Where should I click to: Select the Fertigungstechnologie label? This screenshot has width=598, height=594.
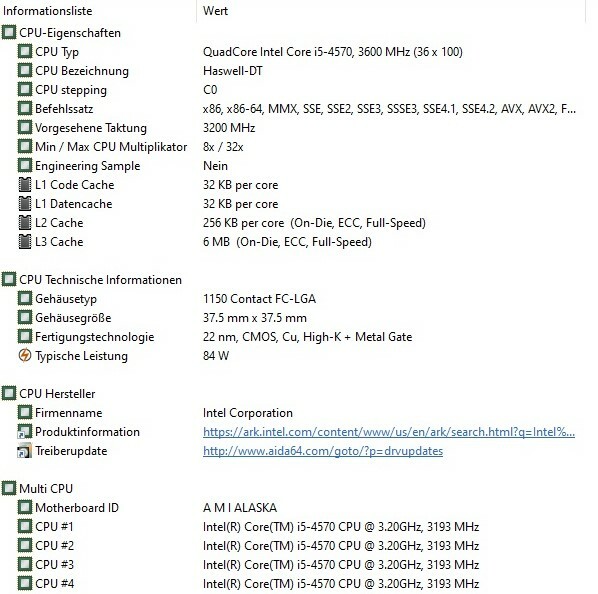(x=95, y=337)
